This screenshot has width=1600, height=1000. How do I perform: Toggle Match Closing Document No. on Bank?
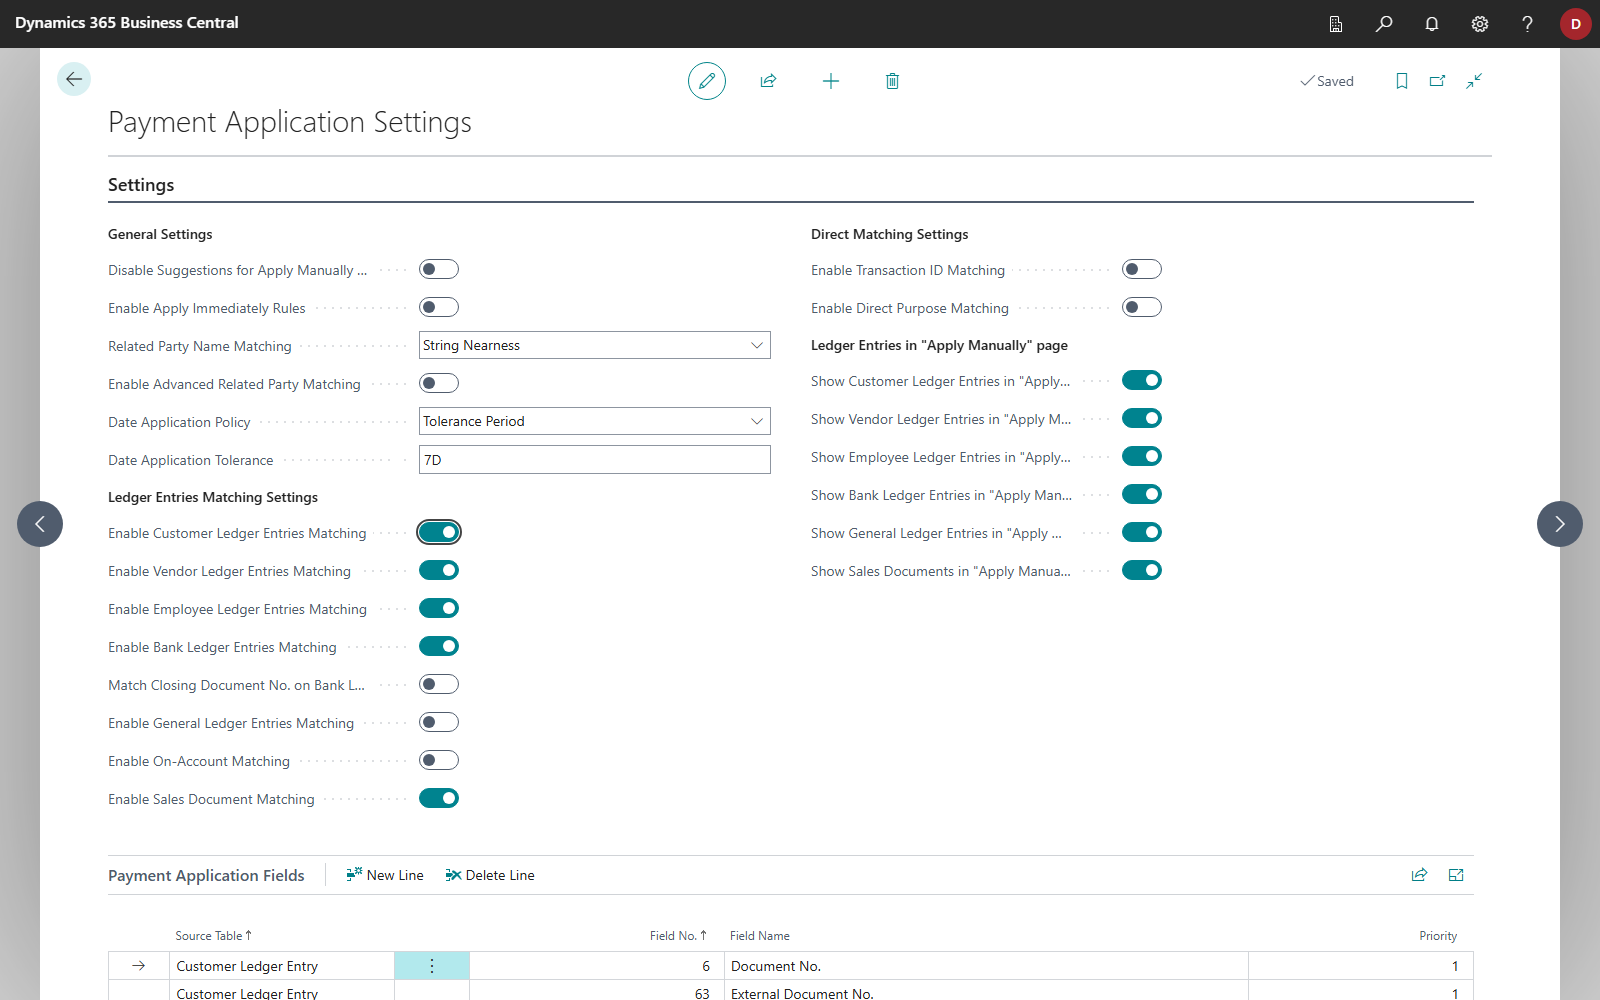pyautogui.click(x=439, y=684)
